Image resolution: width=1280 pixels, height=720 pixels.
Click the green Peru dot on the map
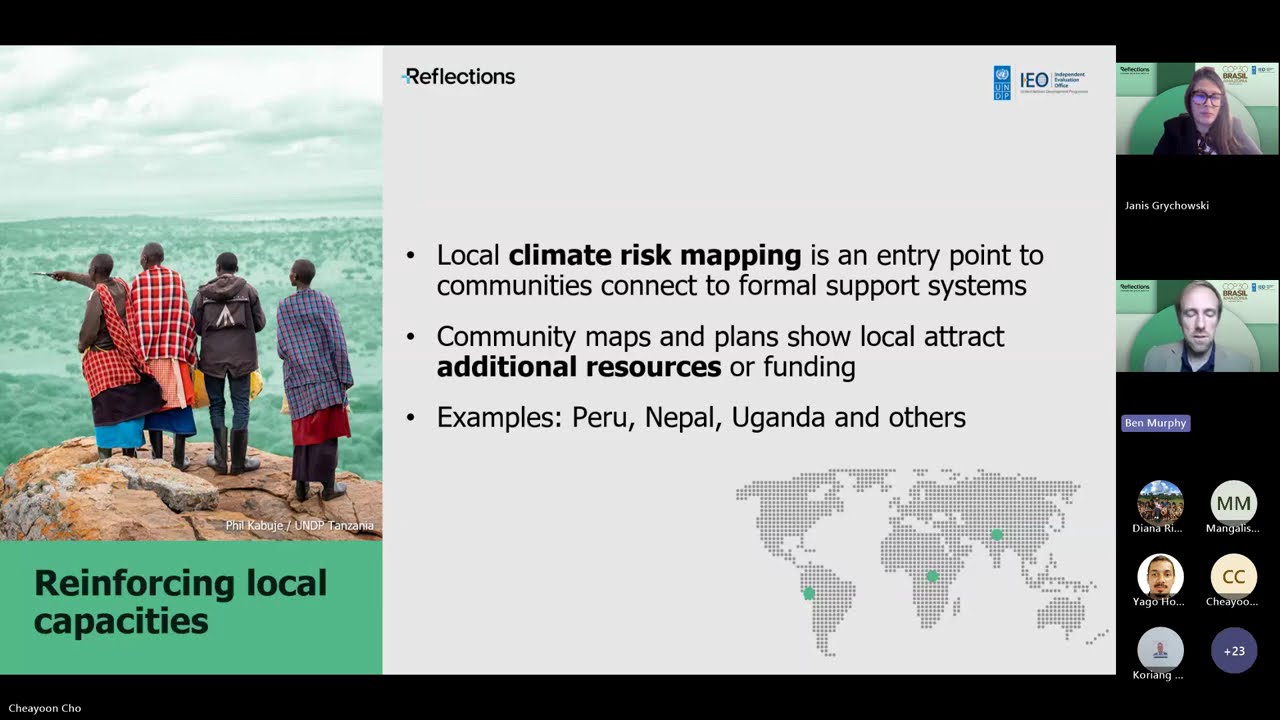click(x=809, y=594)
